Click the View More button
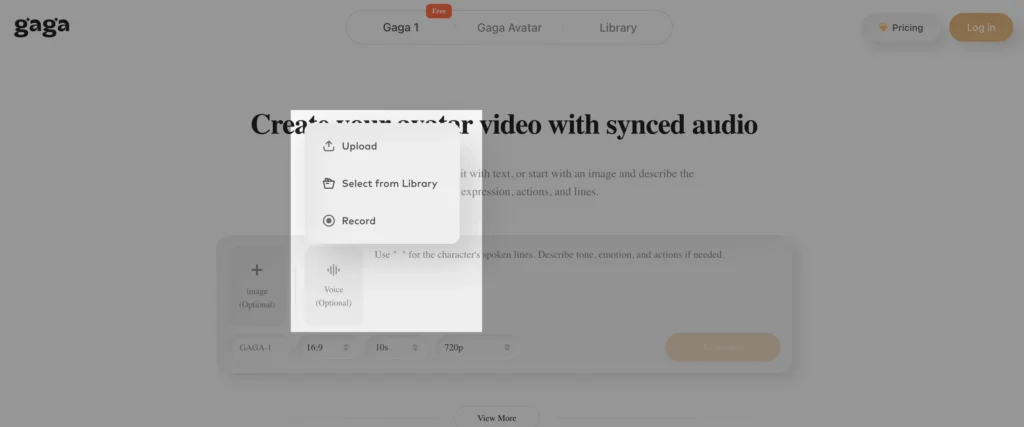1024x427 pixels. click(x=496, y=418)
